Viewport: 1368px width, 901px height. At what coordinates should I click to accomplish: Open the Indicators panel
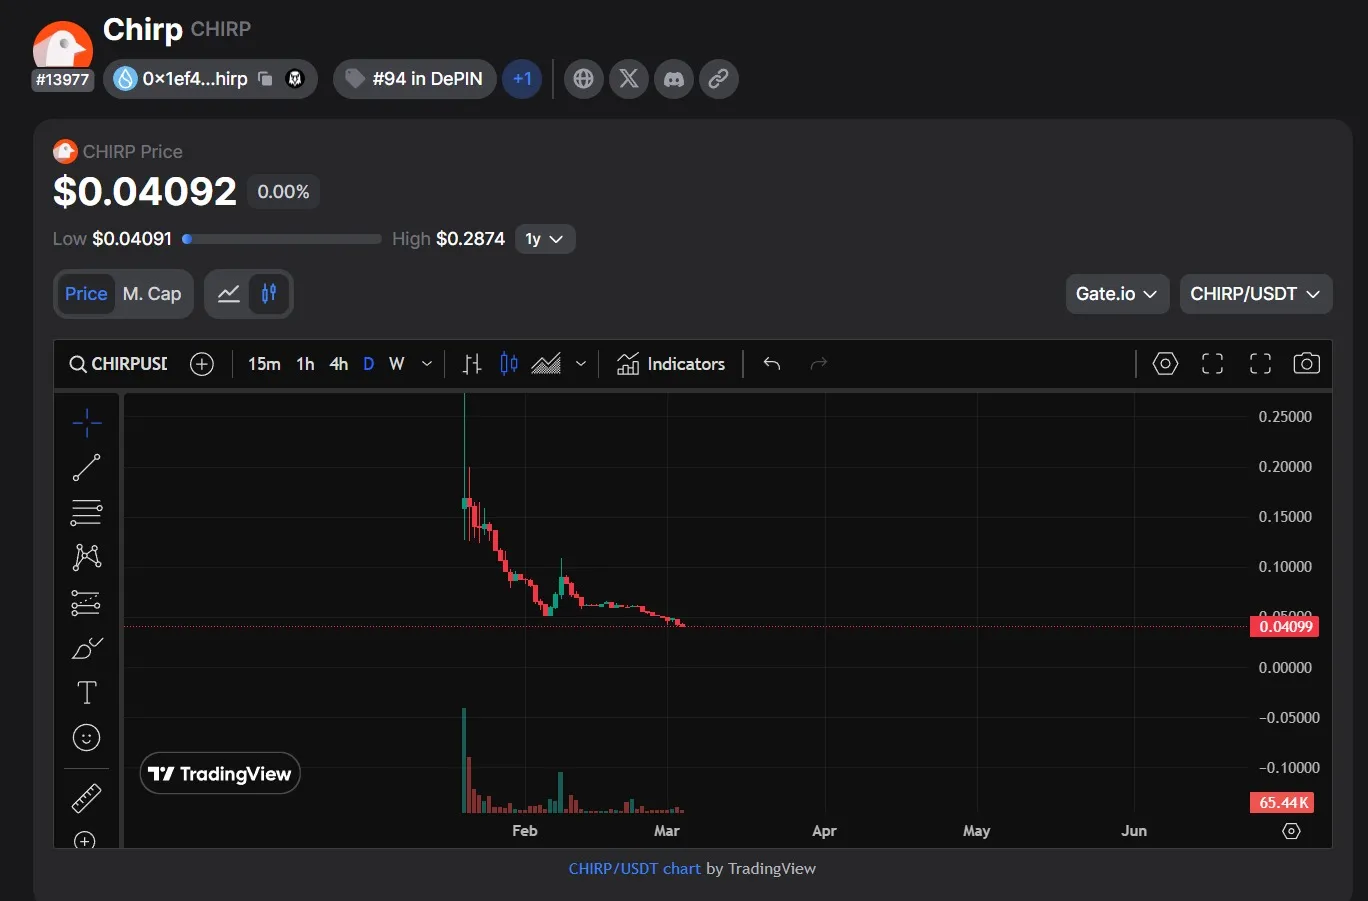click(x=671, y=364)
